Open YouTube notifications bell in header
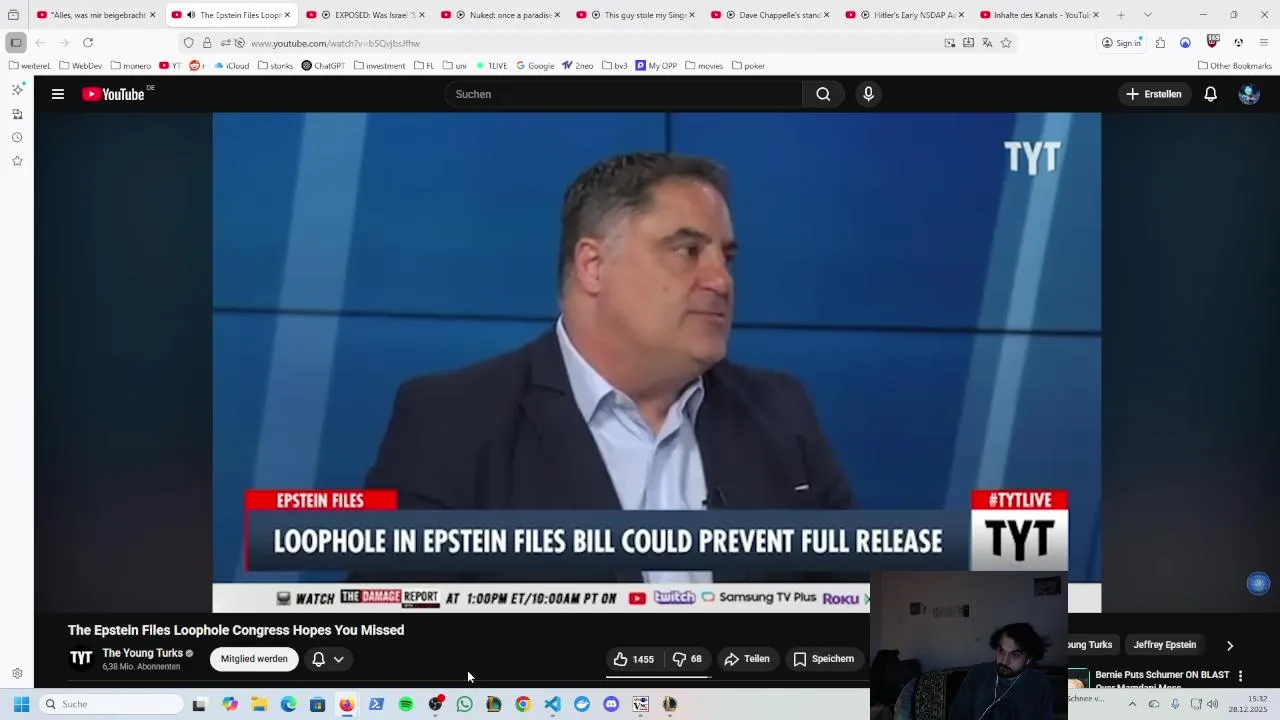Image resolution: width=1280 pixels, height=720 pixels. click(x=1210, y=94)
